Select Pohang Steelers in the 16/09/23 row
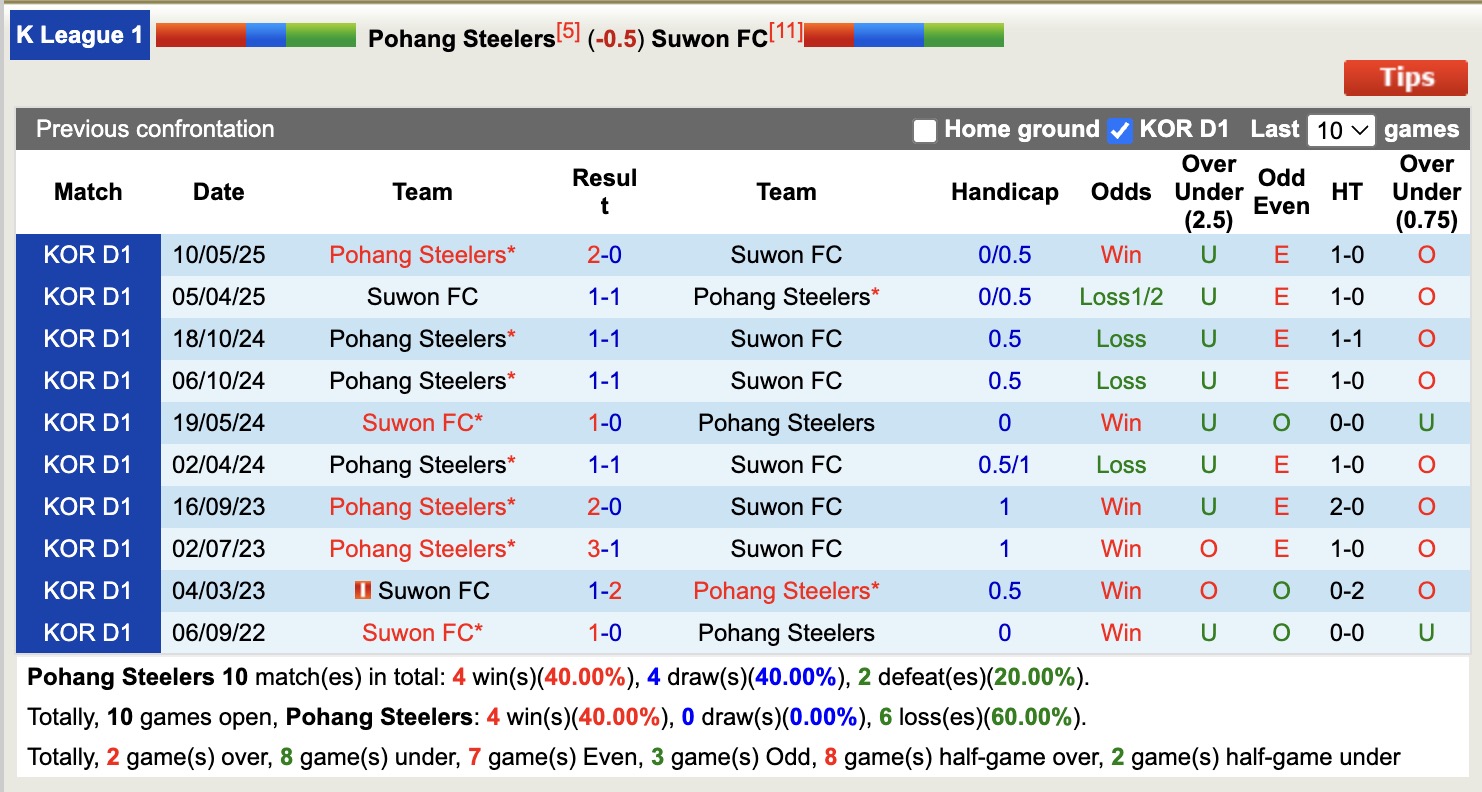1482x792 pixels. click(x=422, y=507)
